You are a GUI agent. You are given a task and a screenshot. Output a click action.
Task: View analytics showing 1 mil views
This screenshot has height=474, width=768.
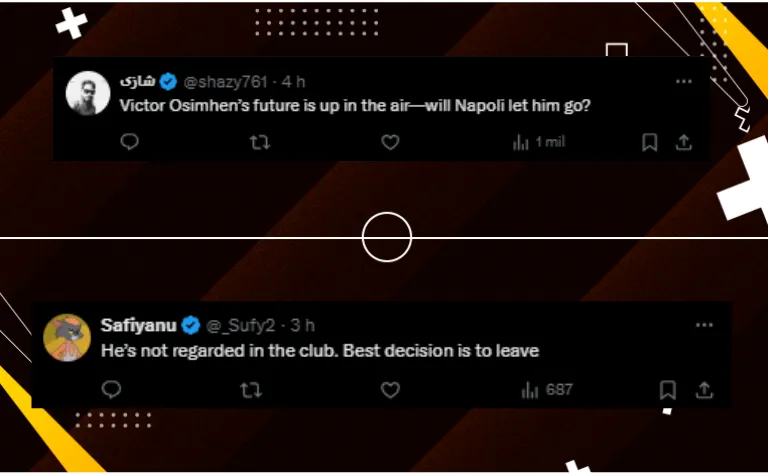(539, 142)
